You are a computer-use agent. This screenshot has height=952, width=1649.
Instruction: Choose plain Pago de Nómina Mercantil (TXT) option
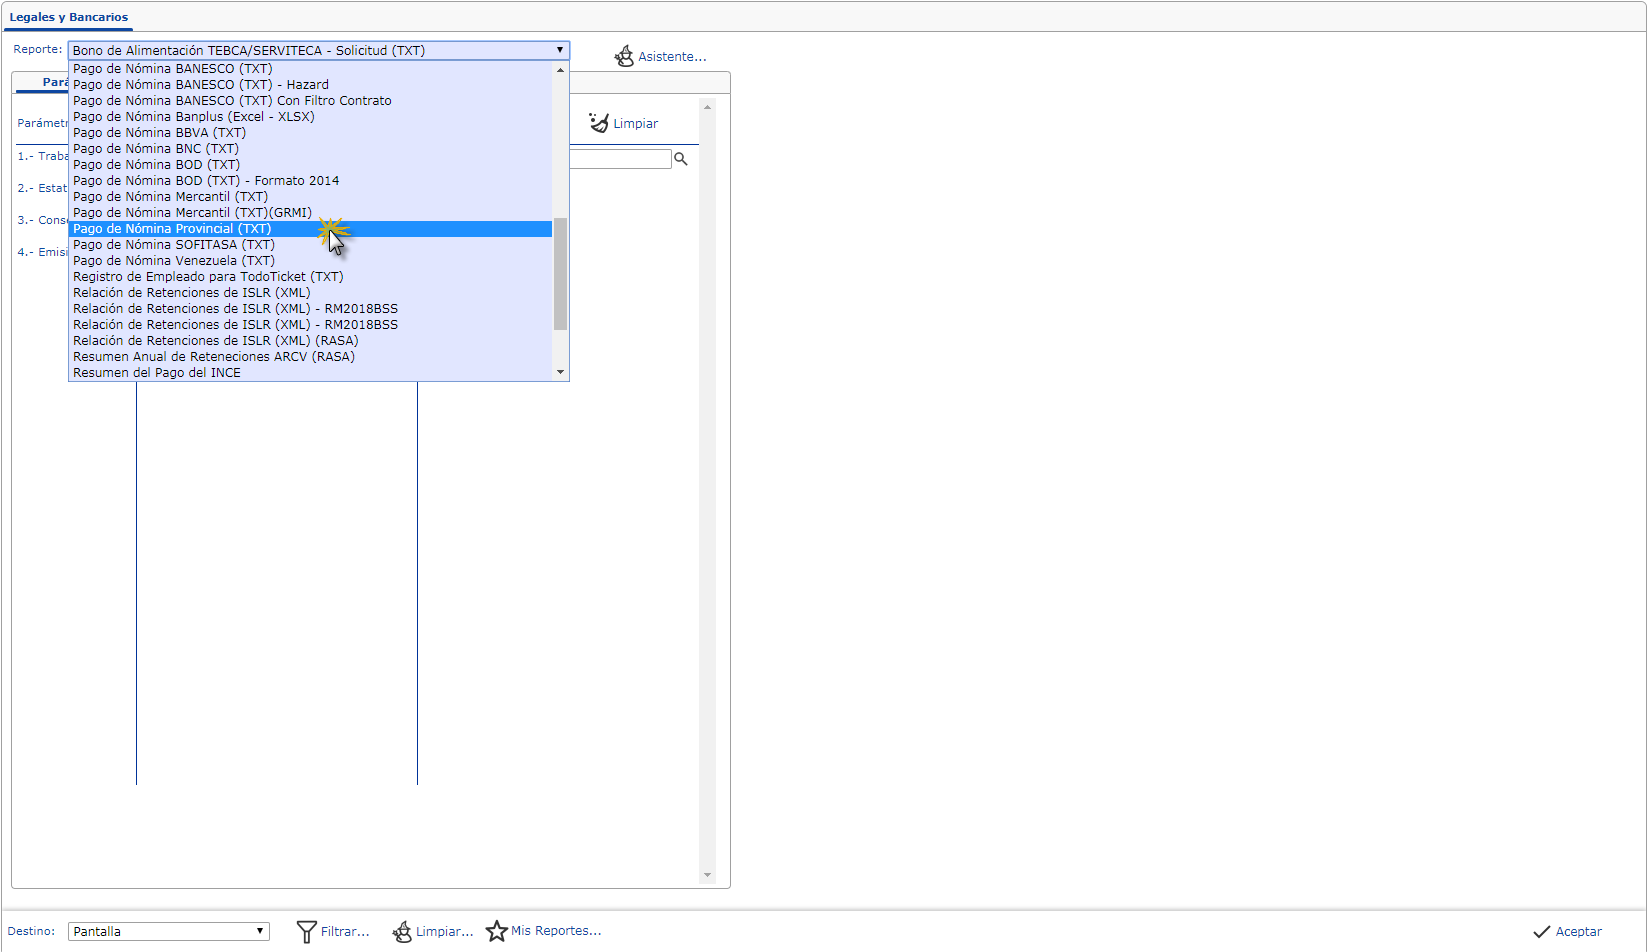310,197
